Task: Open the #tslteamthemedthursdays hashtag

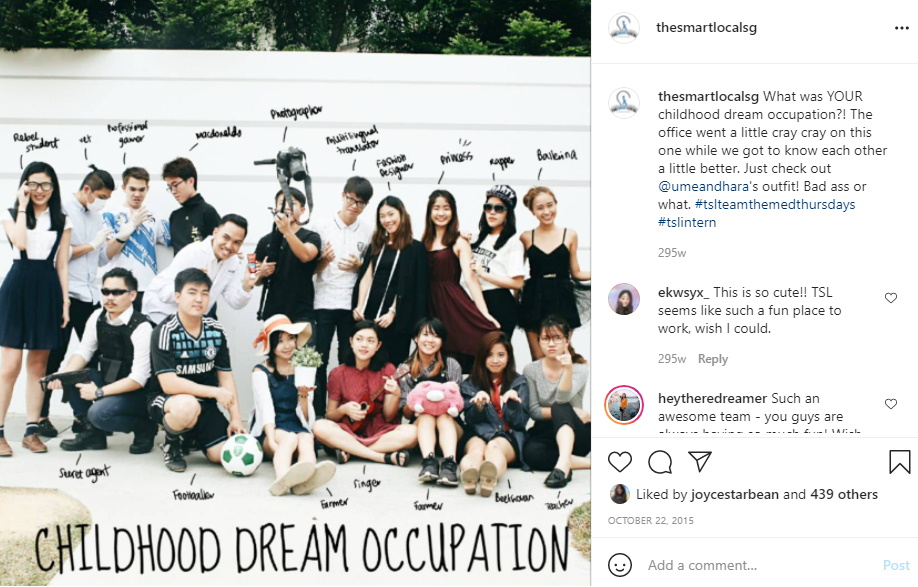Action: pyautogui.click(x=775, y=204)
